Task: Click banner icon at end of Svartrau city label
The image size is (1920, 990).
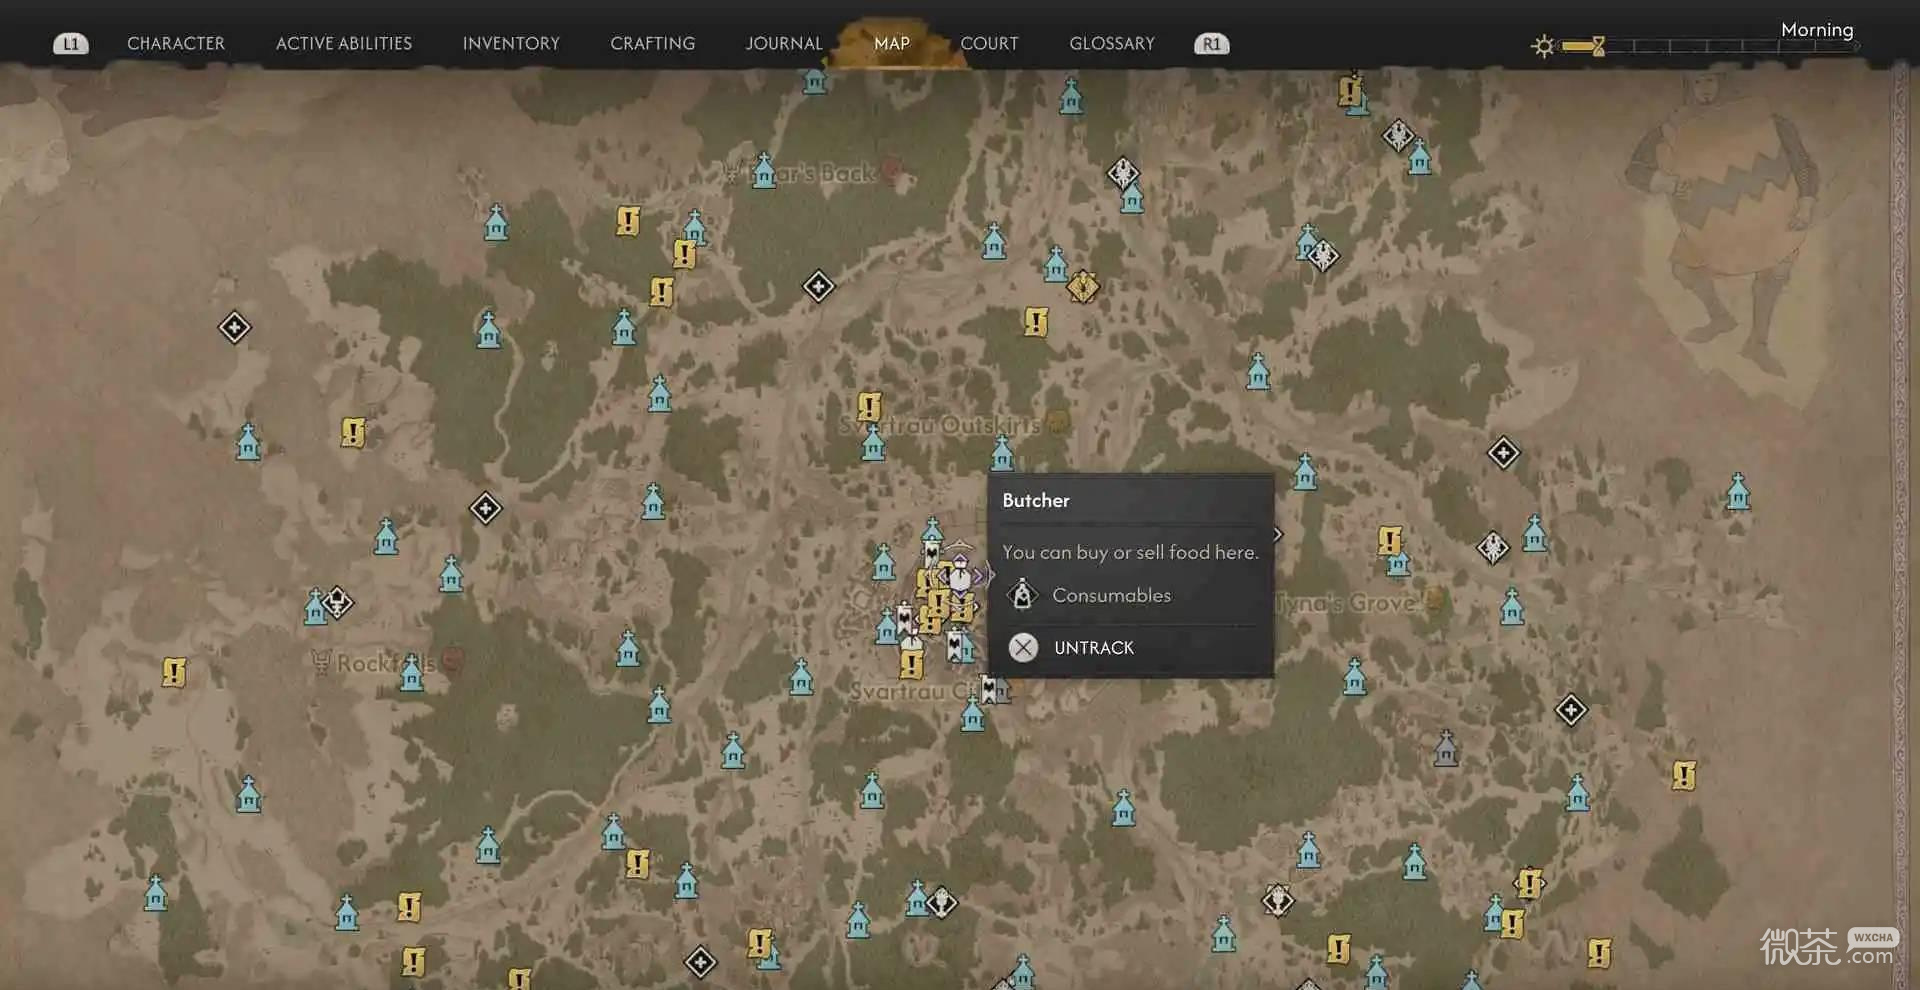Action: (x=991, y=690)
